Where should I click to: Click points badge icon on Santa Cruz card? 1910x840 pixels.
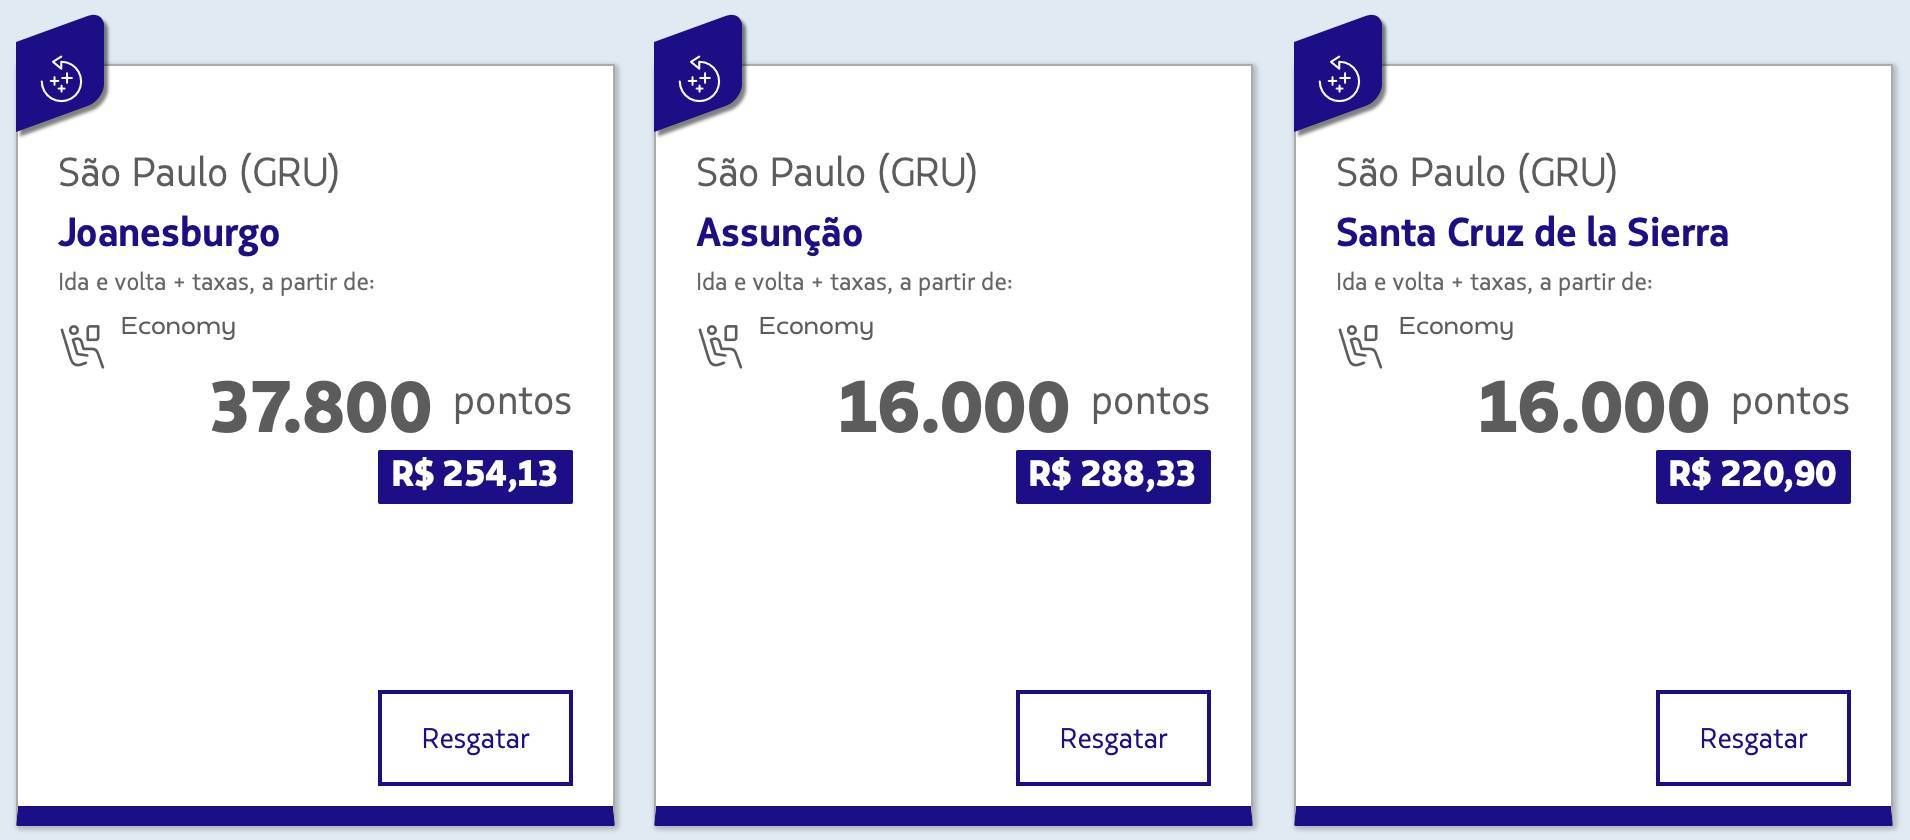click(x=1339, y=78)
